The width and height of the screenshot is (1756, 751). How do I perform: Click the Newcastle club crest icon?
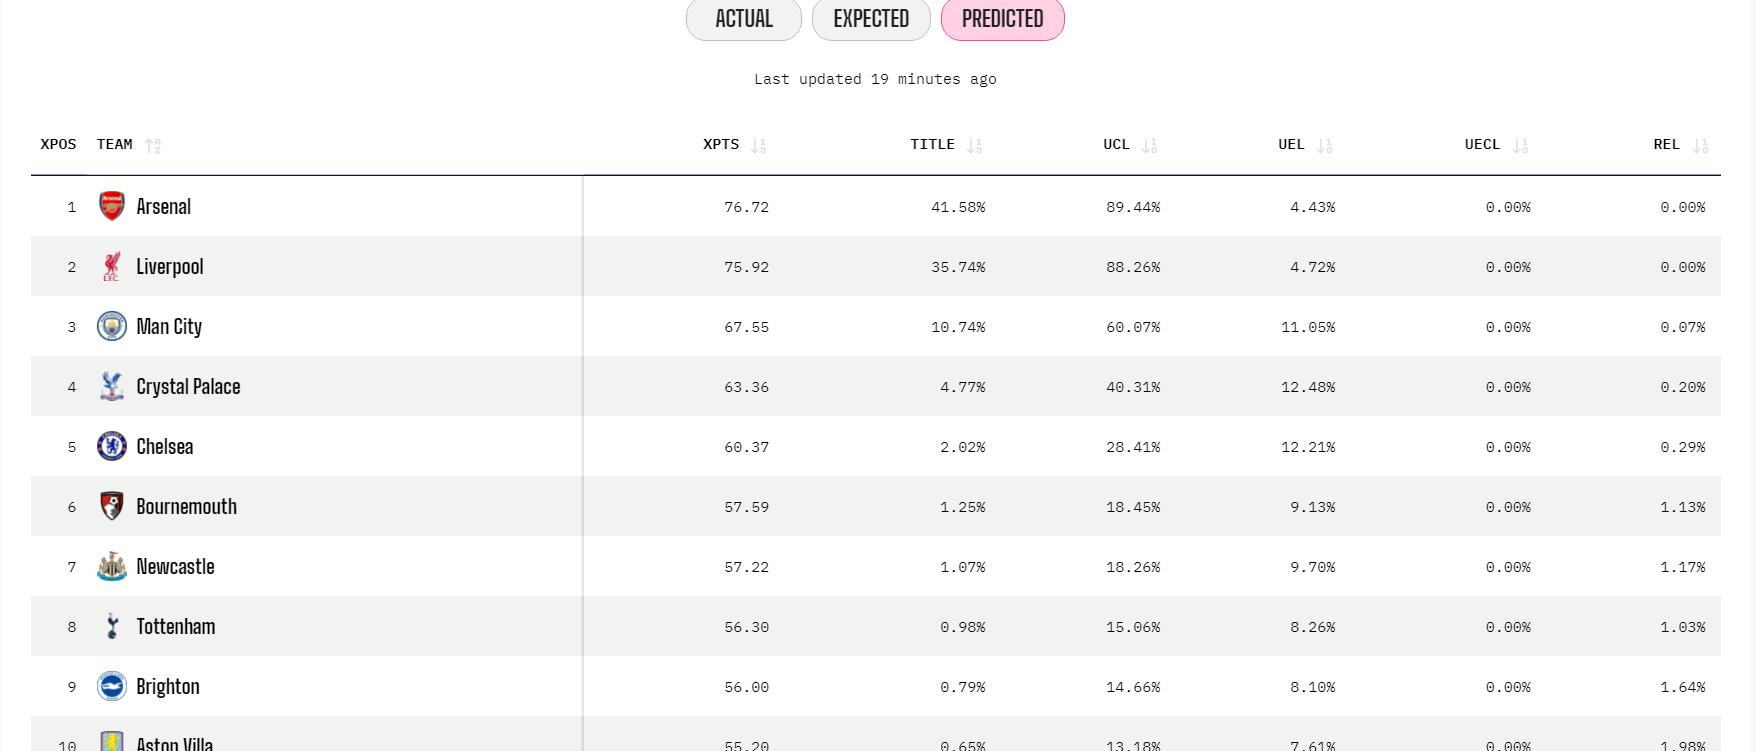click(111, 566)
